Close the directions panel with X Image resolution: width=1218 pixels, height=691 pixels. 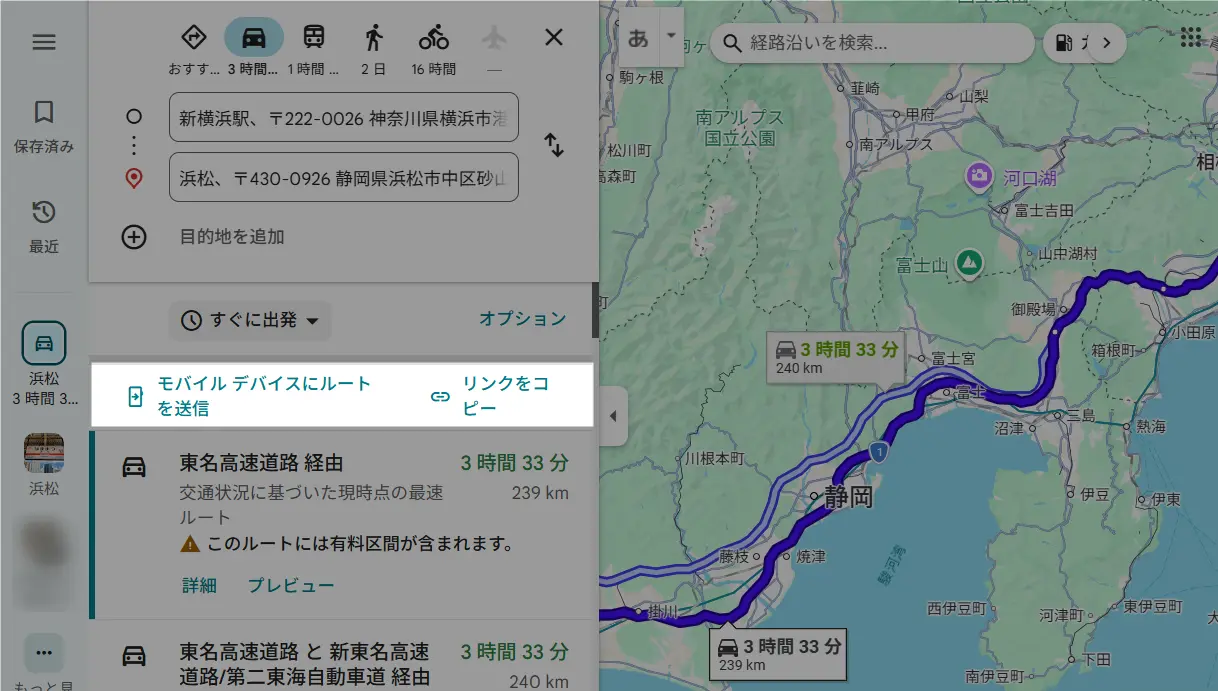(554, 38)
